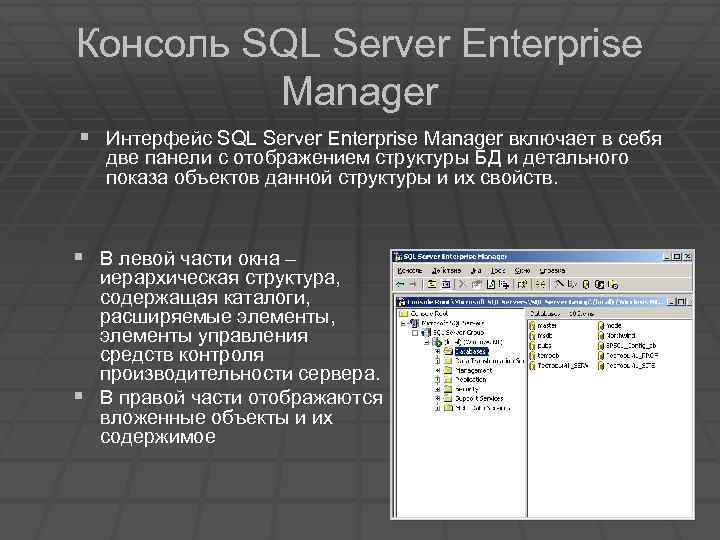This screenshot has width=720, height=540.
Task: Click the Export List toolbar icon
Action: point(504,284)
